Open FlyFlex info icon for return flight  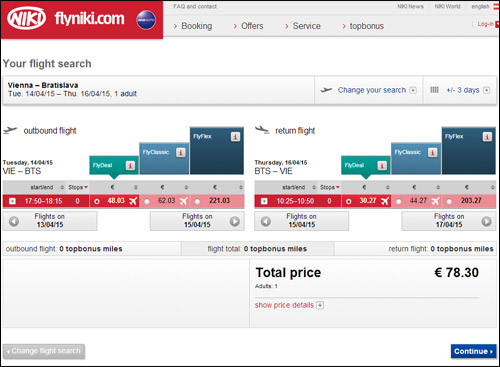pos(487,136)
